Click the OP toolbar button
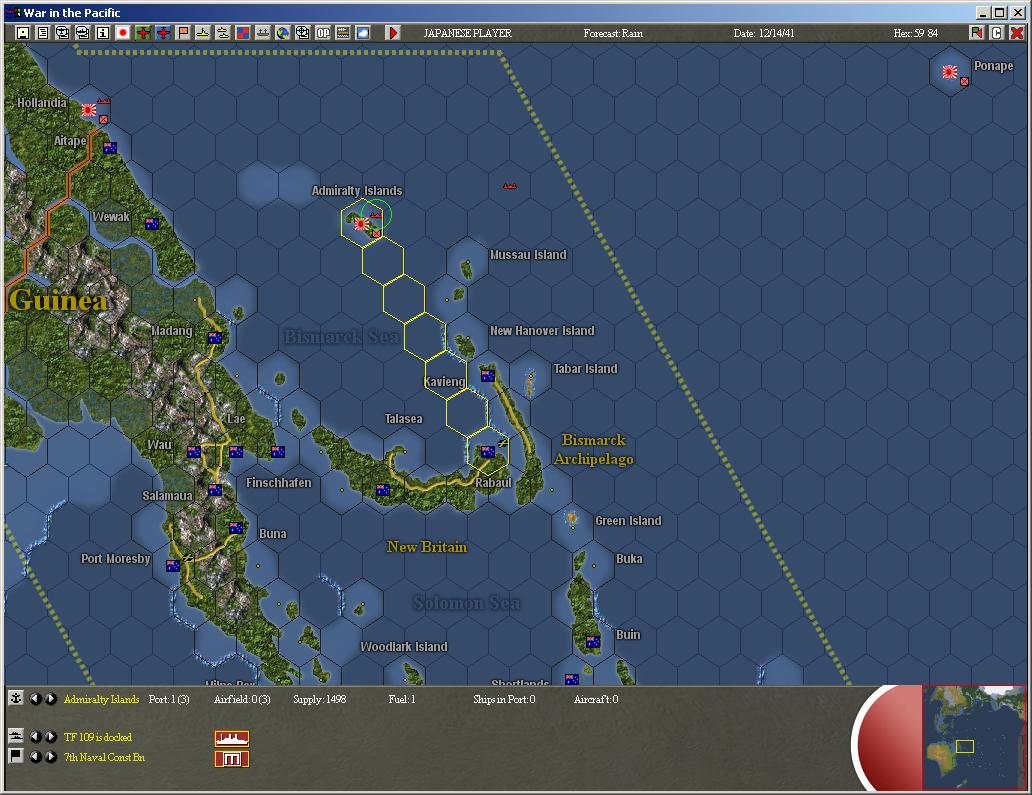The width and height of the screenshot is (1032, 795). (x=322, y=33)
